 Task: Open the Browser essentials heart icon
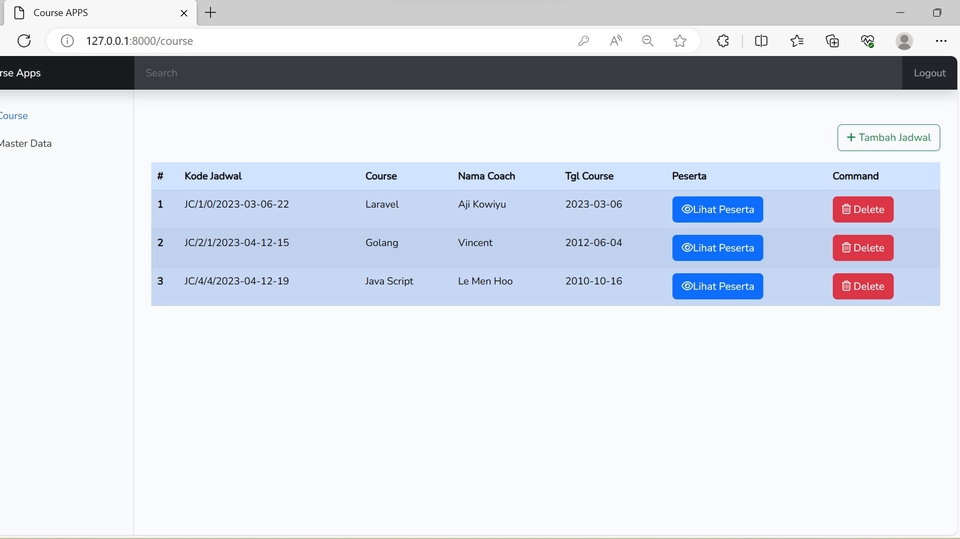click(868, 41)
